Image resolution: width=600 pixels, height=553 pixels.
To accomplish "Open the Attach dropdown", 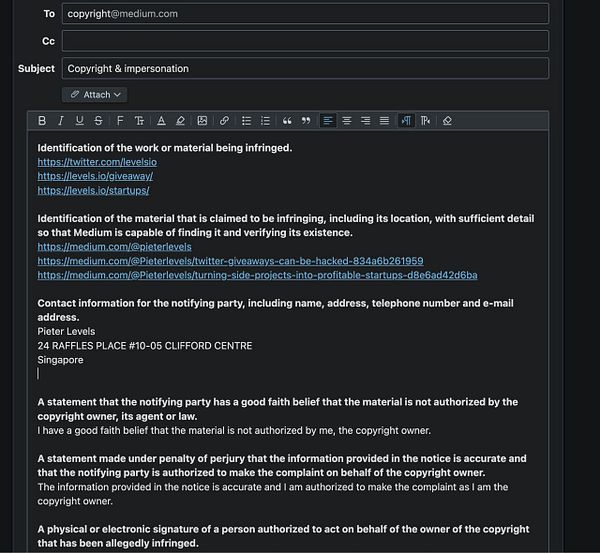I will coord(95,95).
